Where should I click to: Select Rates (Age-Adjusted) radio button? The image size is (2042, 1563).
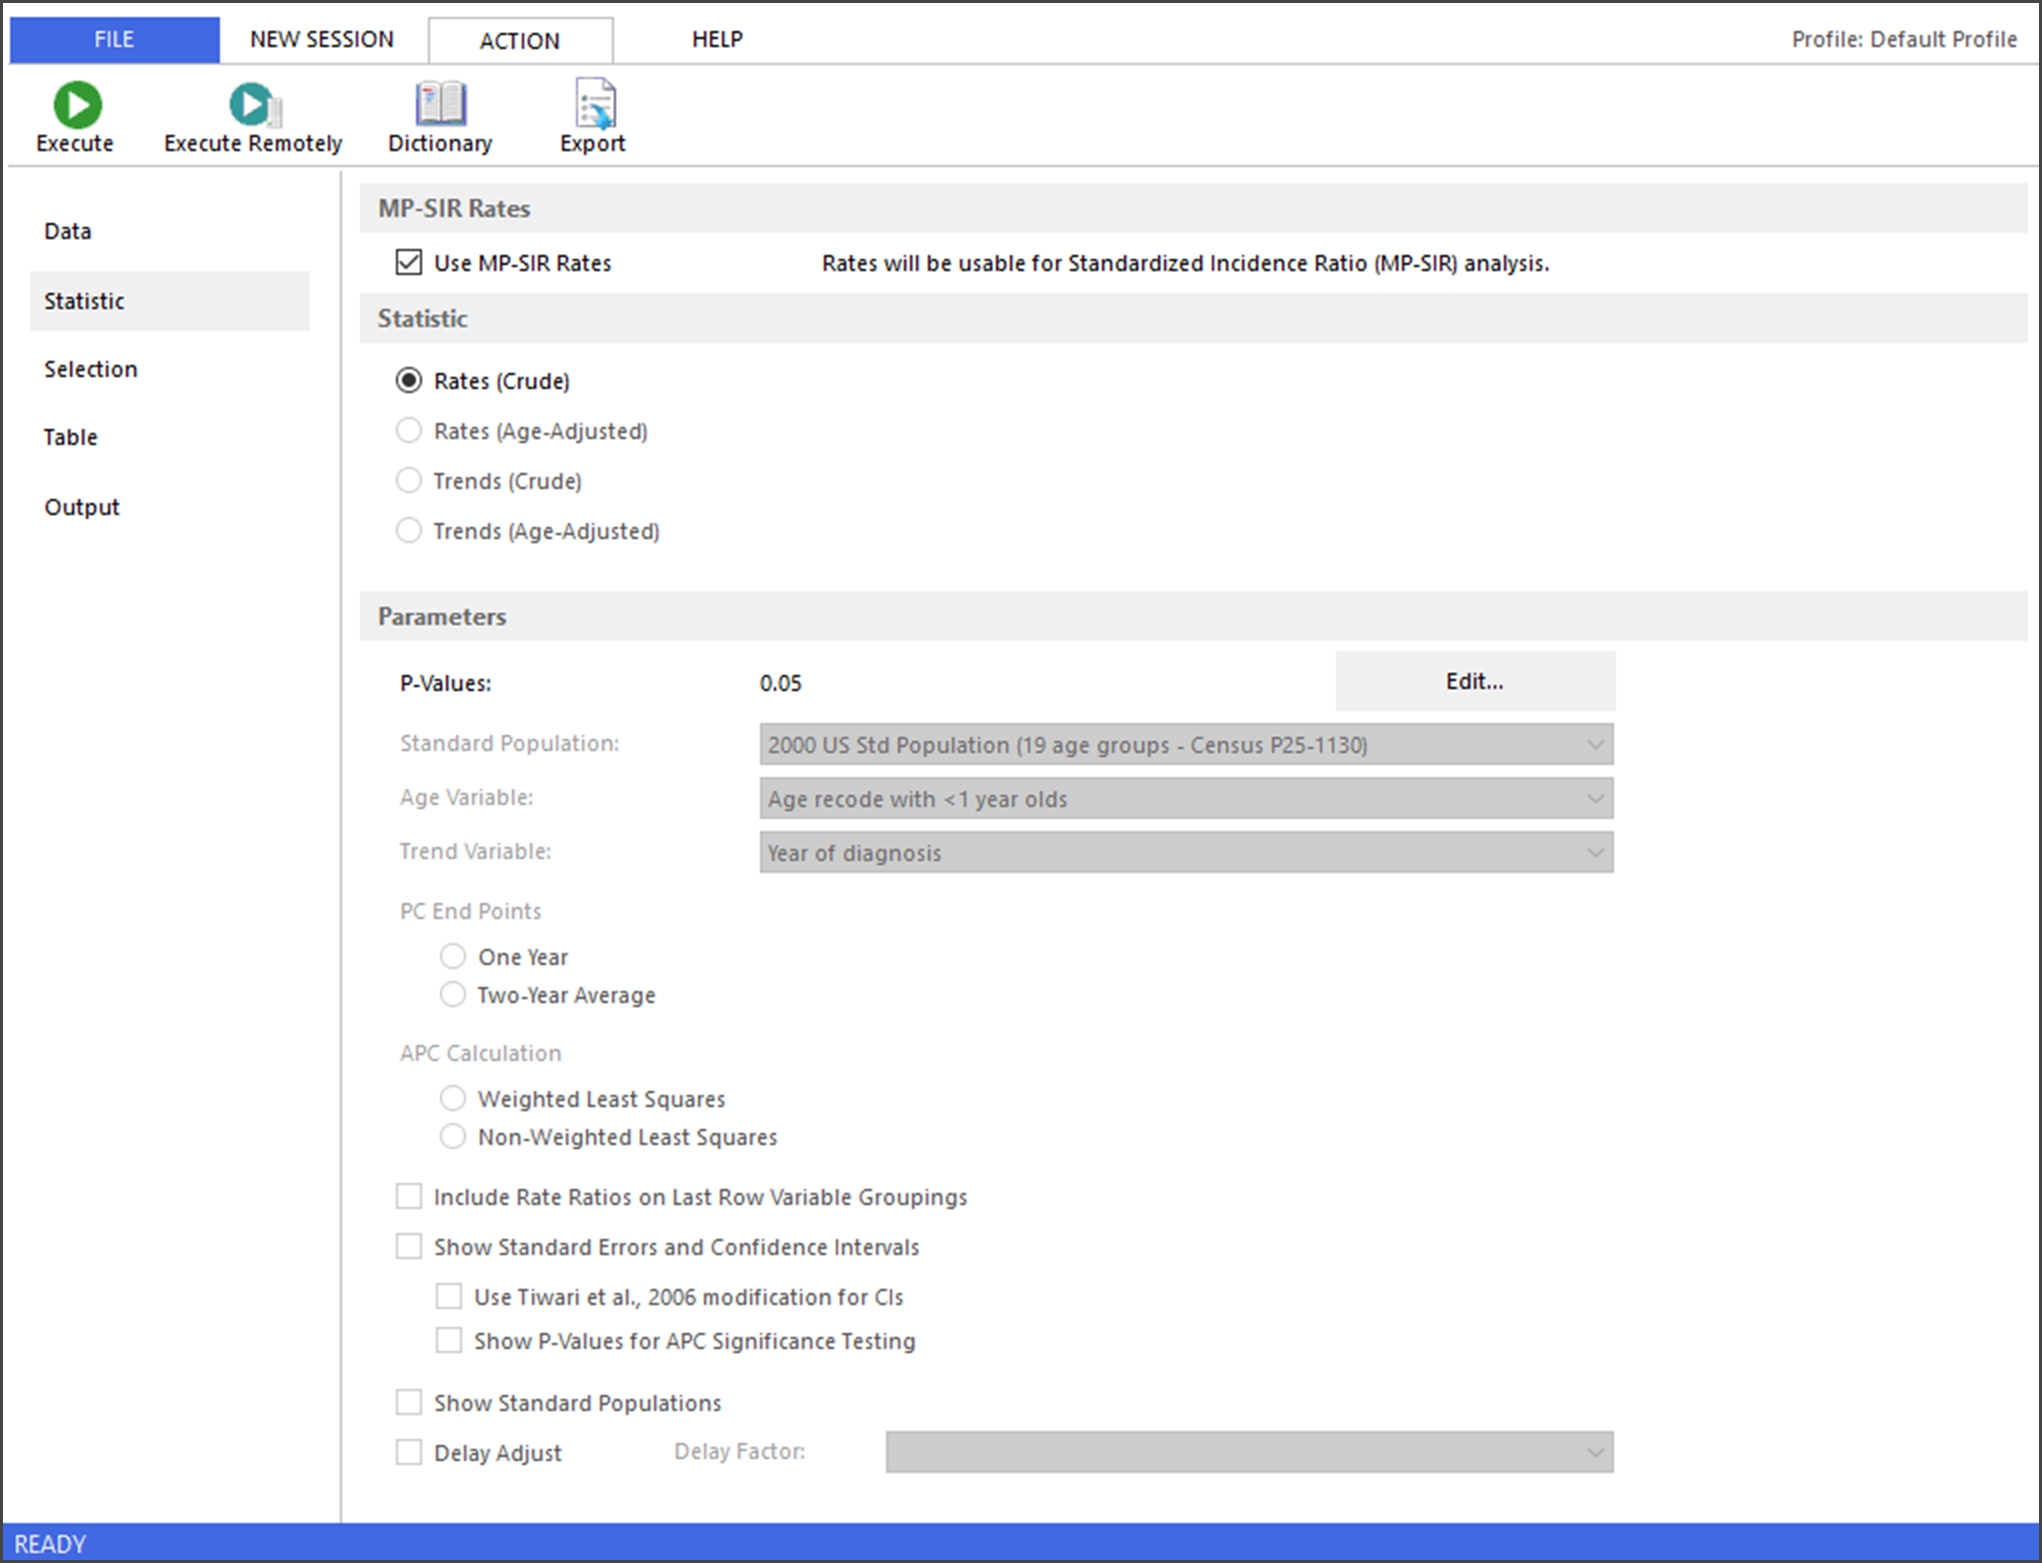pyautogui.click(x=409, y=431)
